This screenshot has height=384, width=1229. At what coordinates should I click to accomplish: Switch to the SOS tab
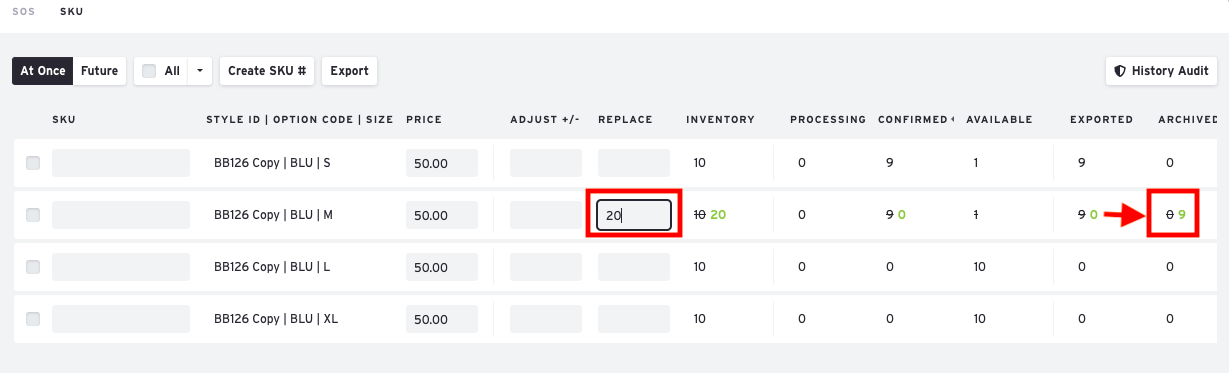click(23, 12)
